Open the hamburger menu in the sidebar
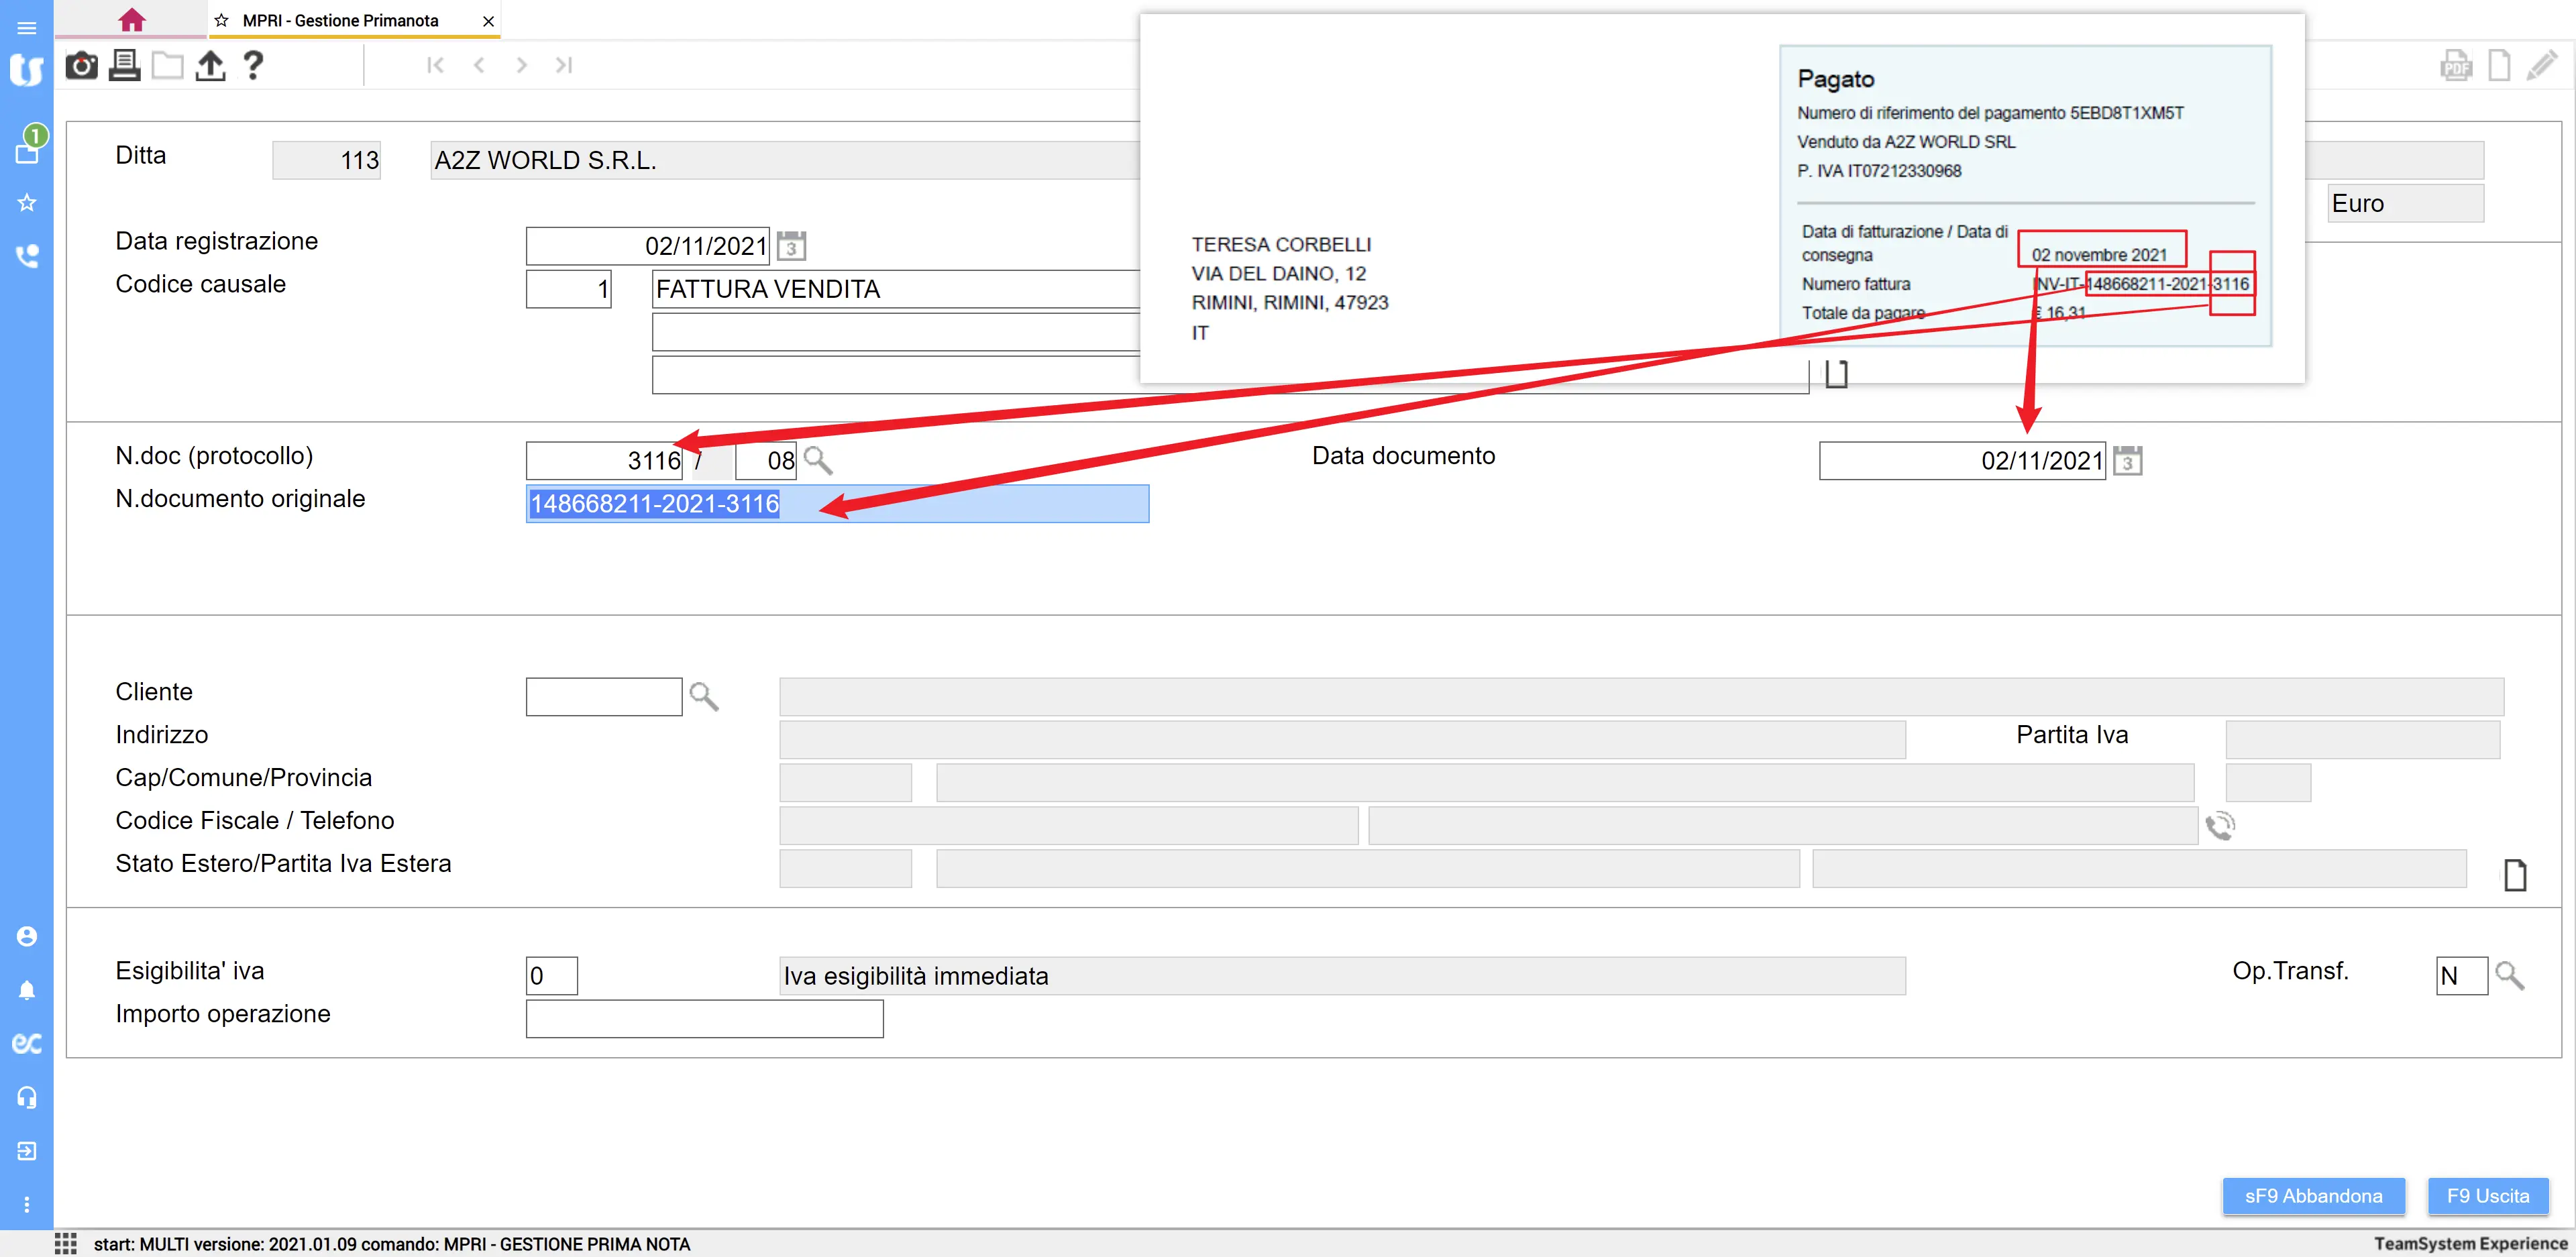 27,27
